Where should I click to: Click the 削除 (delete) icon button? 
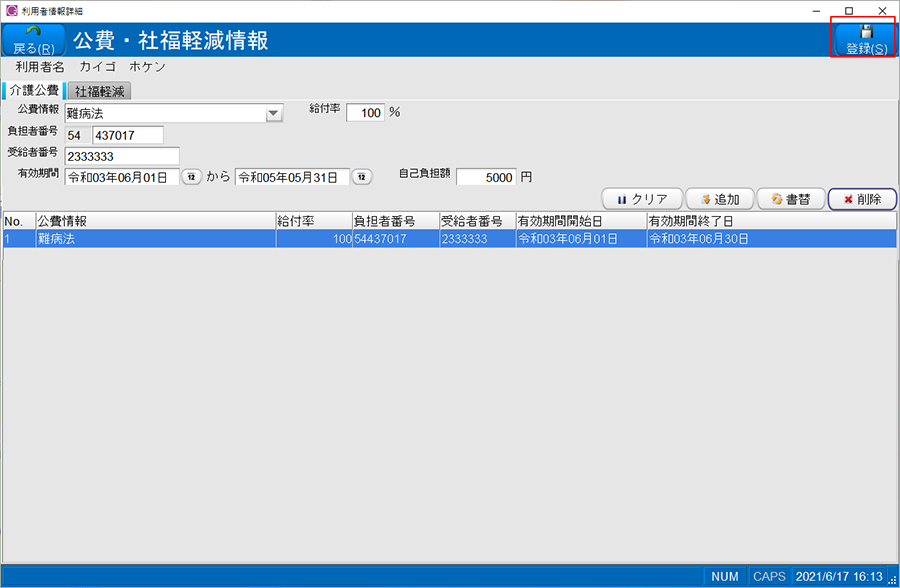pos(861,198)
